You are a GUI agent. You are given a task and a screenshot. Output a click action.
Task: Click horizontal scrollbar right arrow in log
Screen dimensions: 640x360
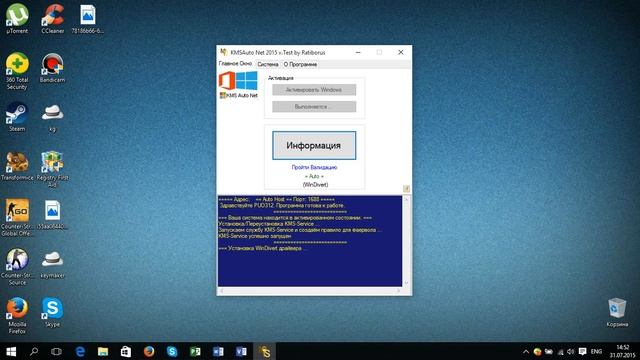[399, 291]
